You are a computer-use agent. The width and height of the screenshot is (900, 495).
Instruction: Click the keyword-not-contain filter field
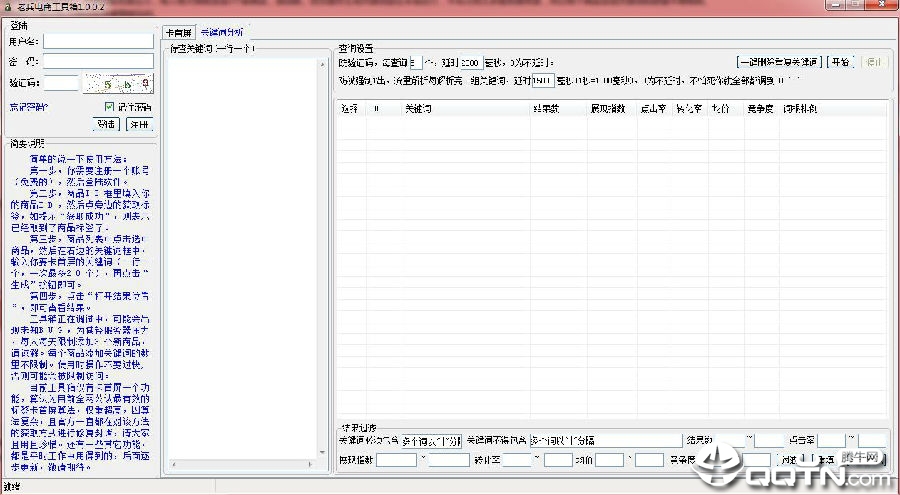pyautogui.click(x=606, y=441)
